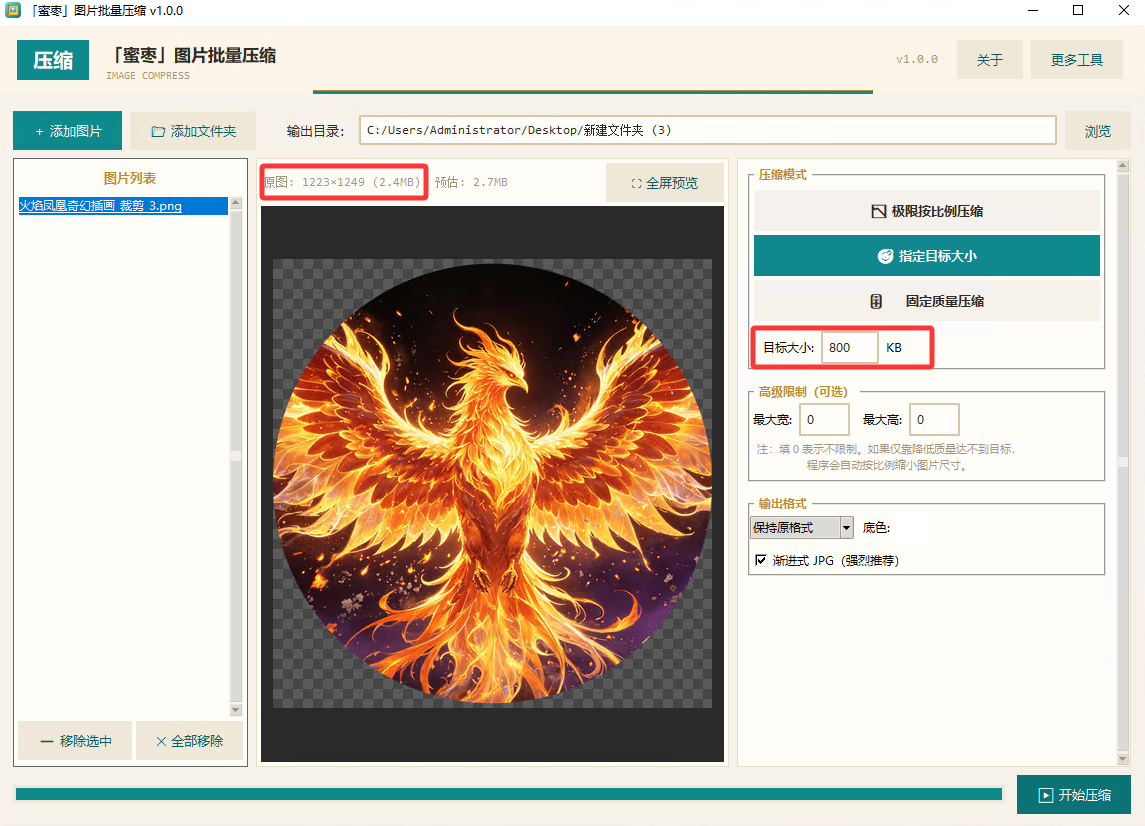Click settings panel scroll-down arrow
The image size is (1145, 826).
(x=1123, y=759)
